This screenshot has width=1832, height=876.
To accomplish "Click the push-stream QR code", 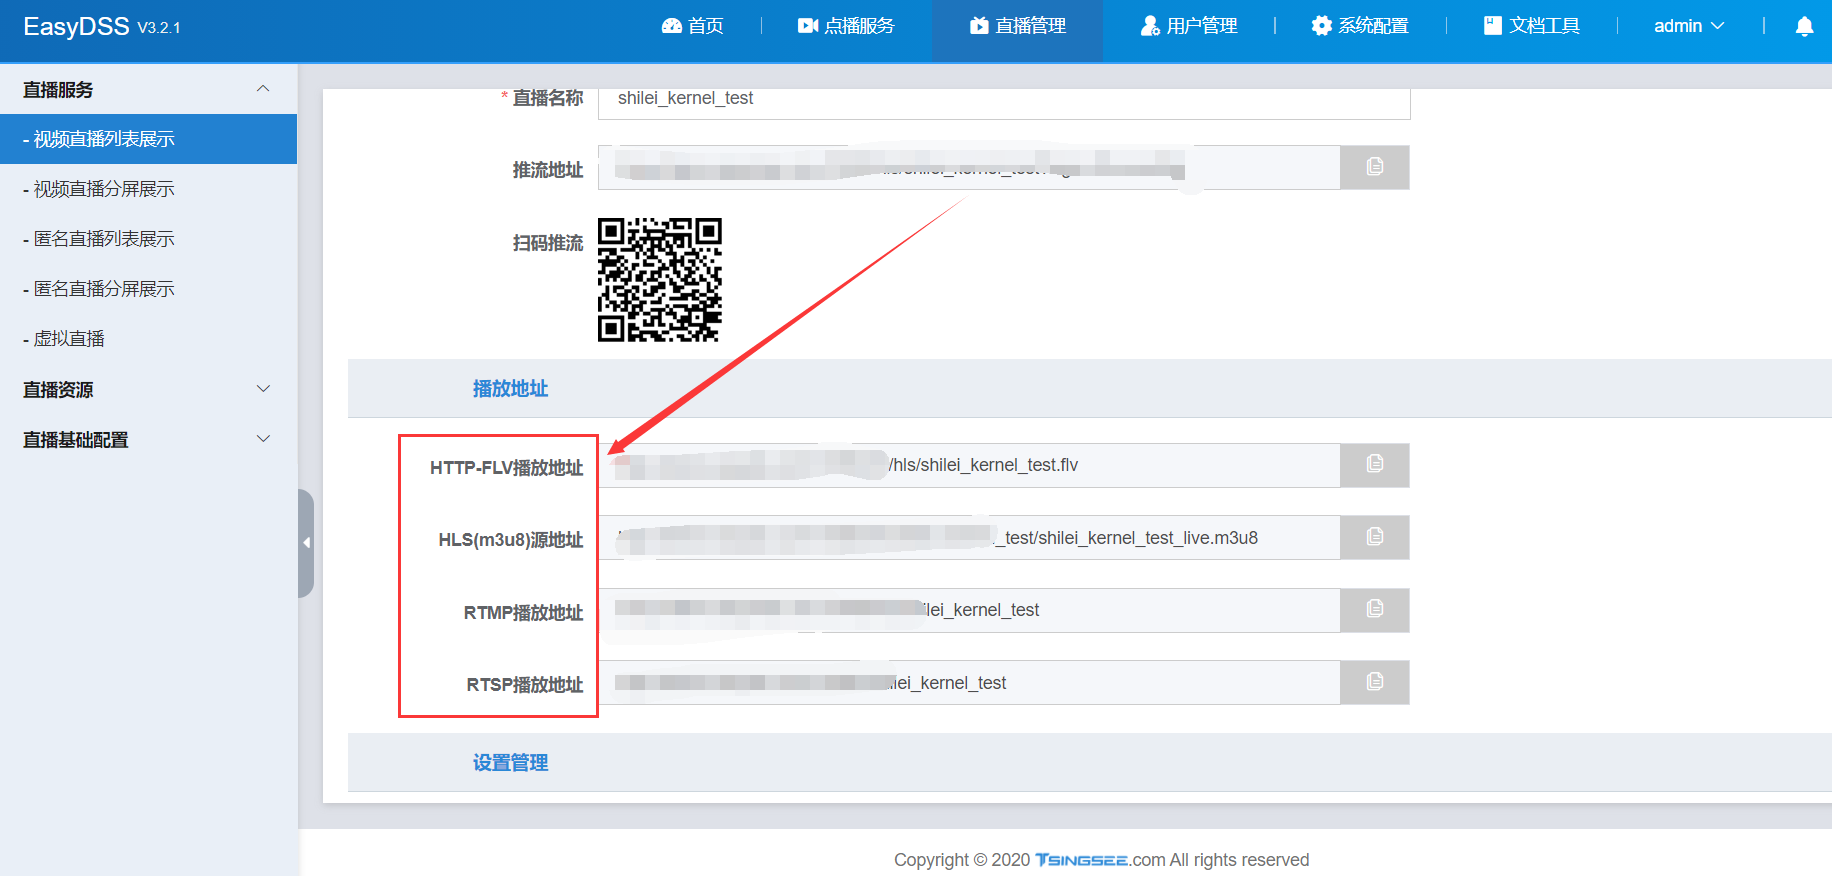I will click(x=660, y=280).
